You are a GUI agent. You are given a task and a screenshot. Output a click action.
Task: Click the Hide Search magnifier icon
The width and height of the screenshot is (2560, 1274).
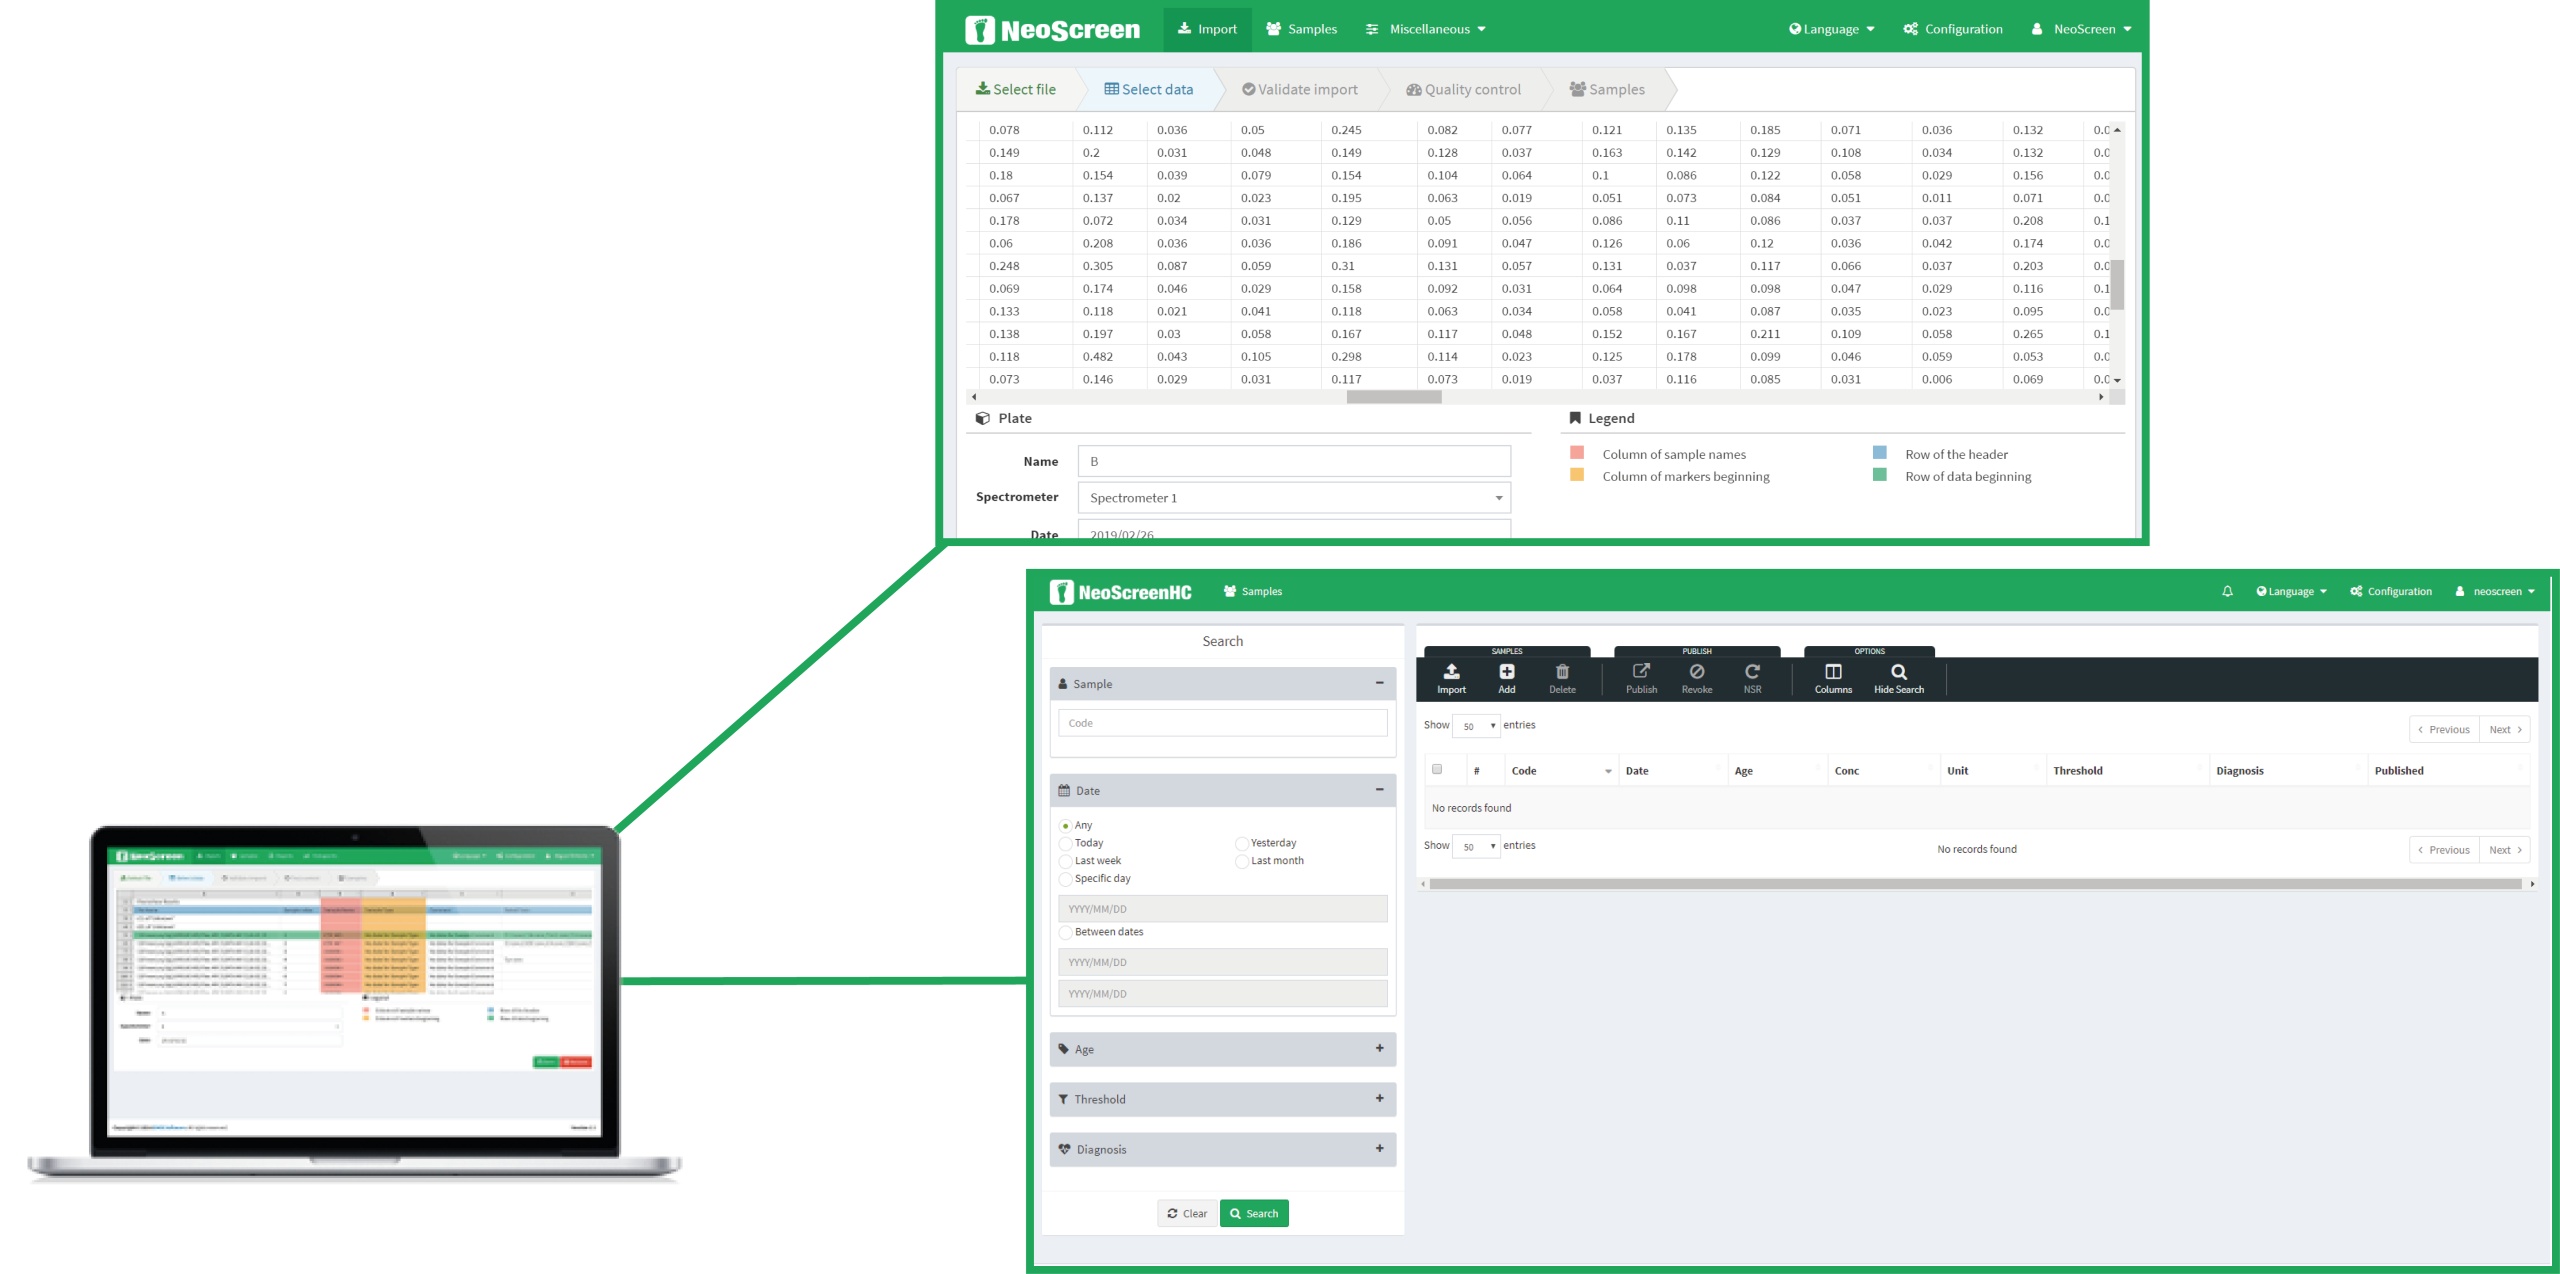[1899, 672]
